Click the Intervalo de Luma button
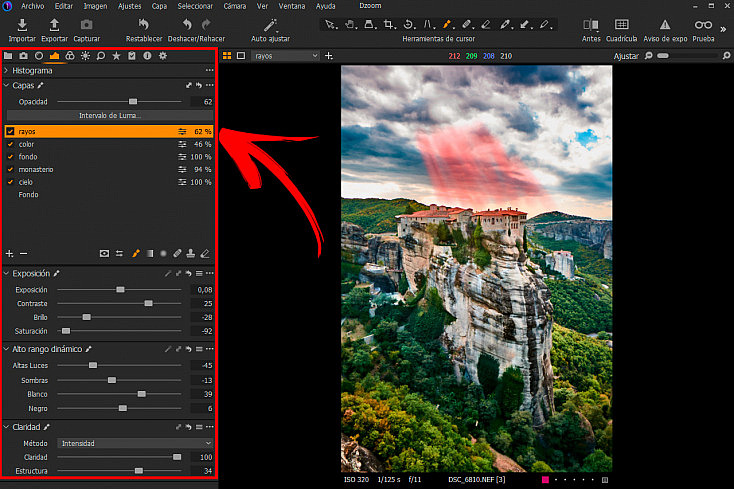Viewport: 734px width, 489px height. pyautogui.click(x=110, y=116)
